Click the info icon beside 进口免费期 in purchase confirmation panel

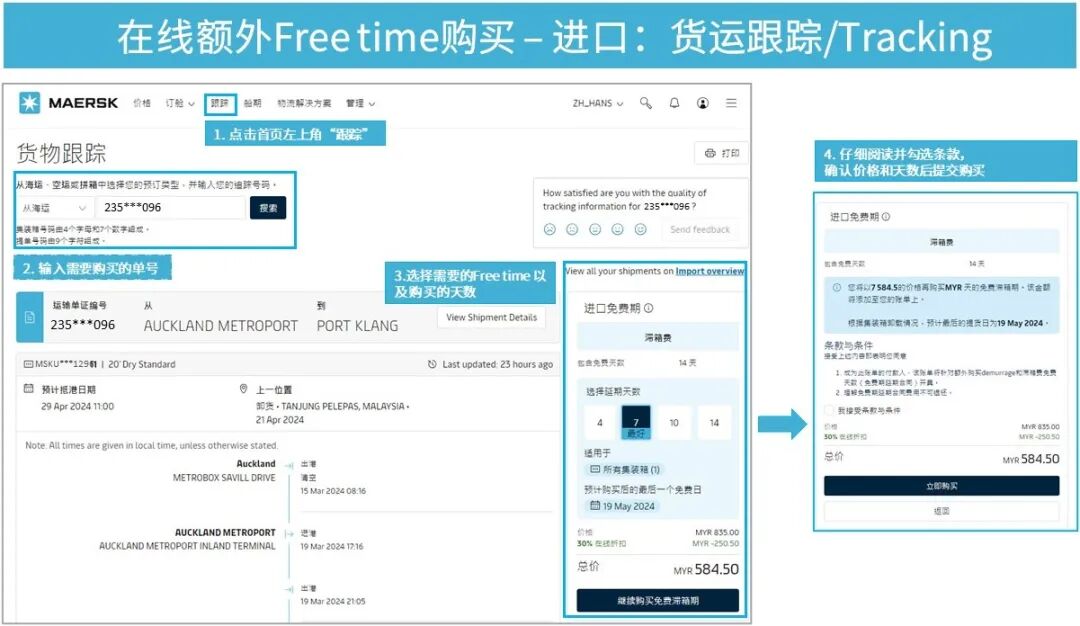point(886,216)
